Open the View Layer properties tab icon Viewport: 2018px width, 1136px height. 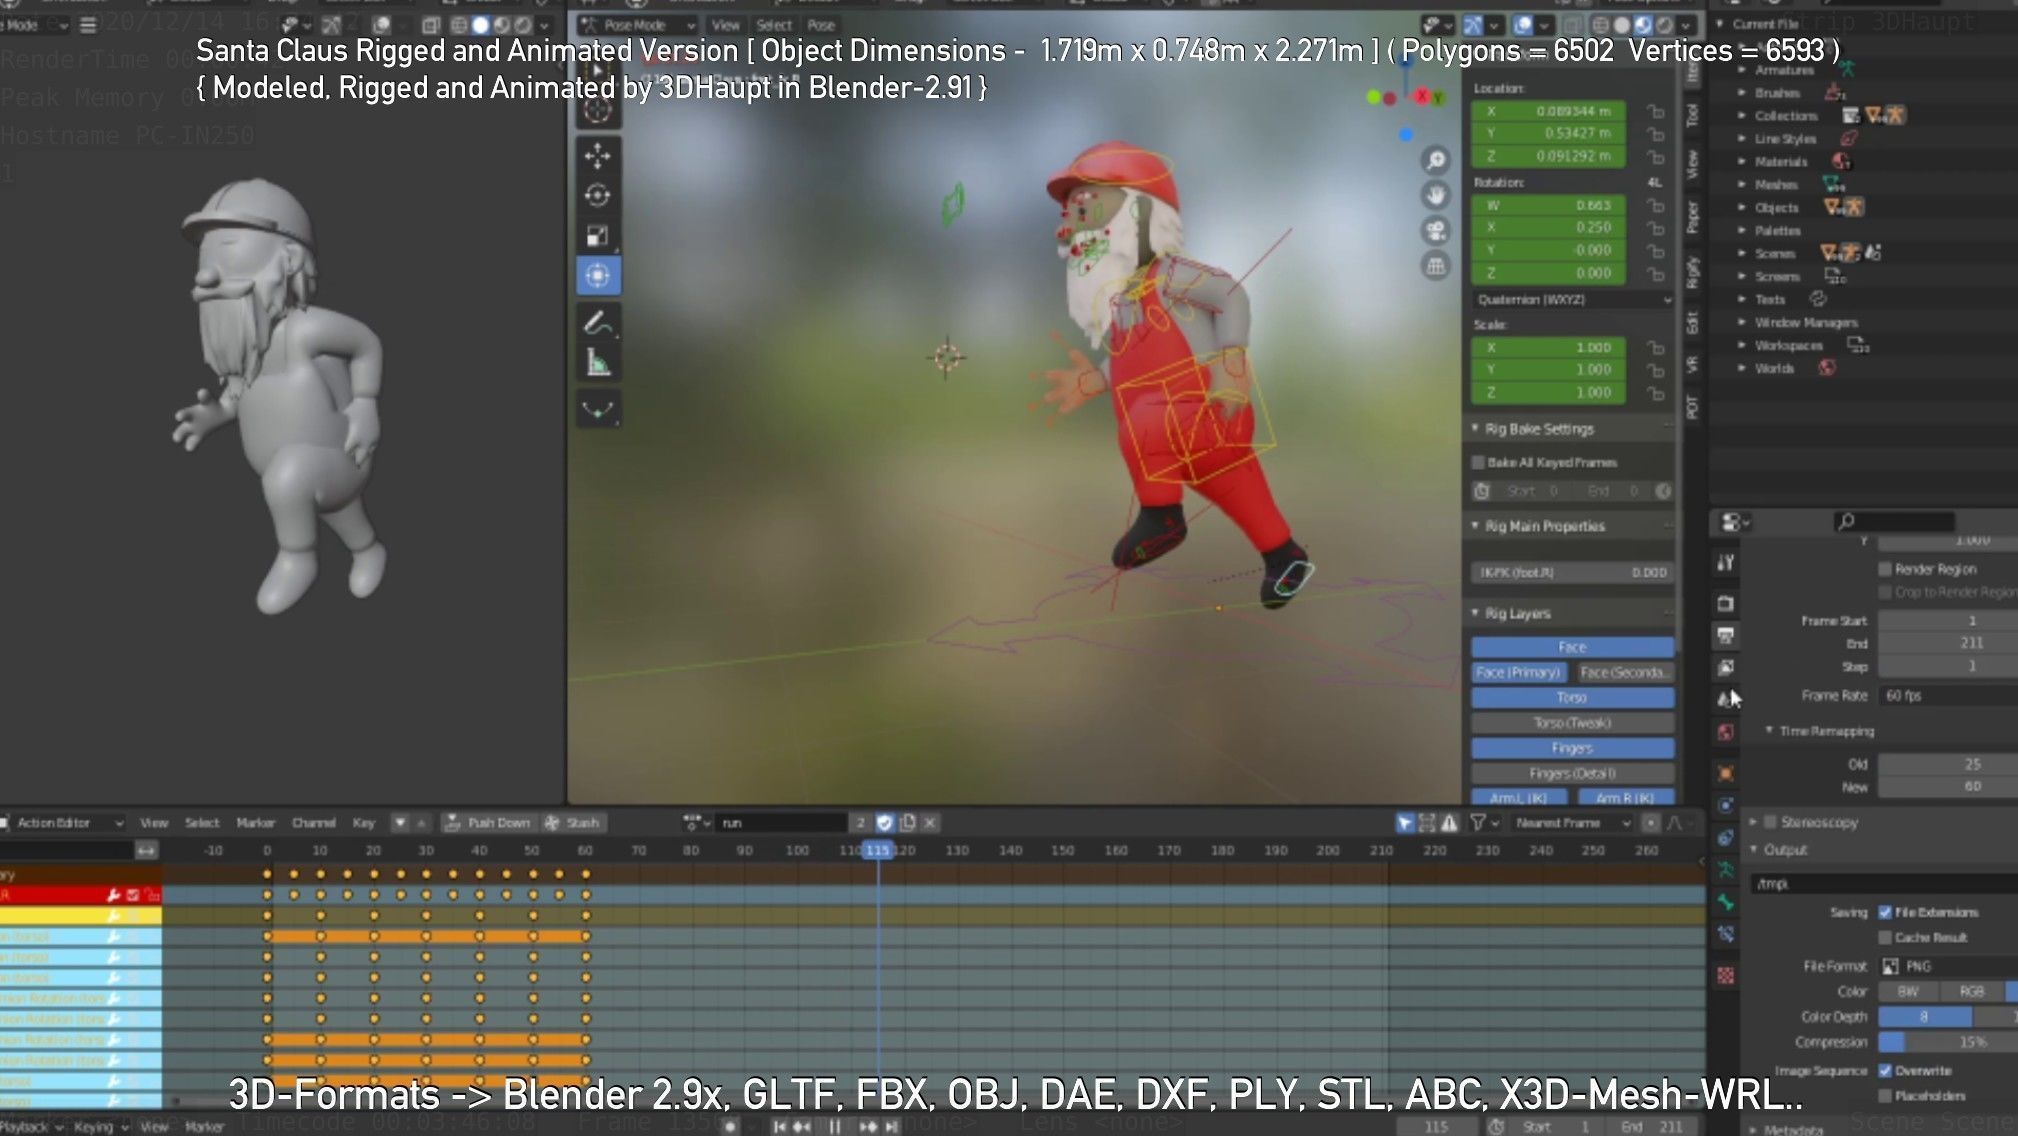(x=1726, y=667)
